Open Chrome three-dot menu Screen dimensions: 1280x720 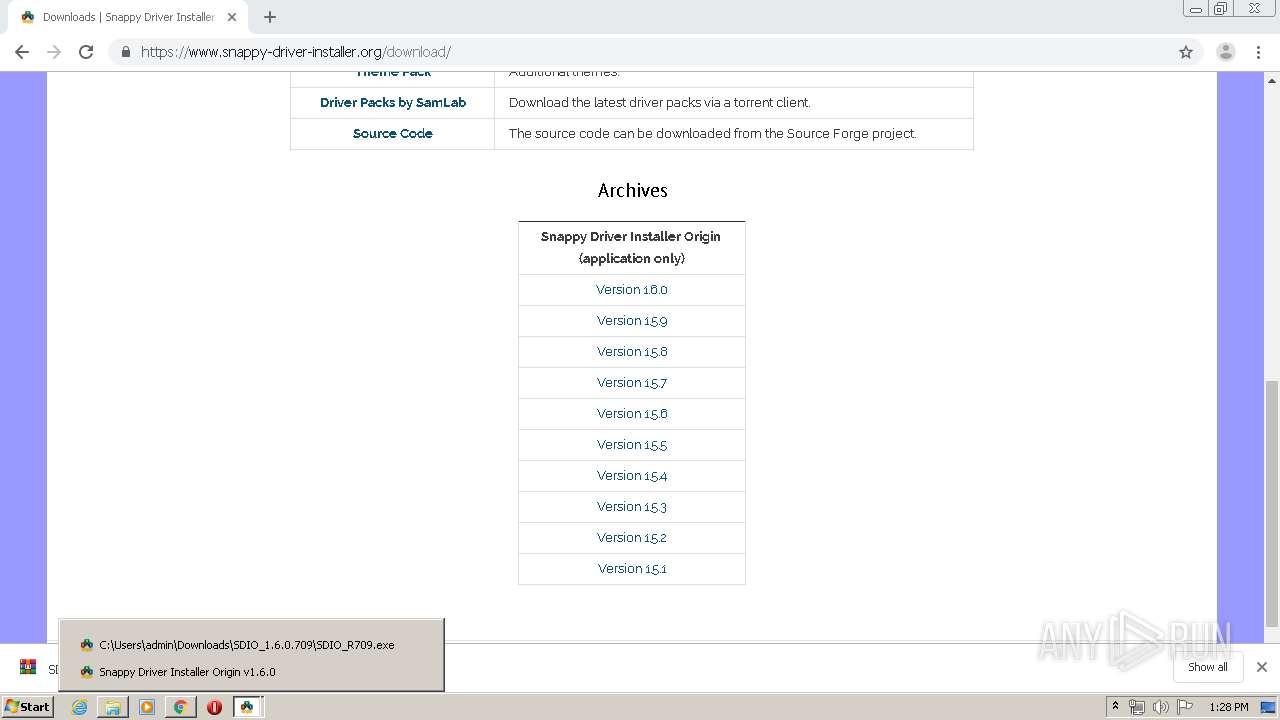(1259, 52)
